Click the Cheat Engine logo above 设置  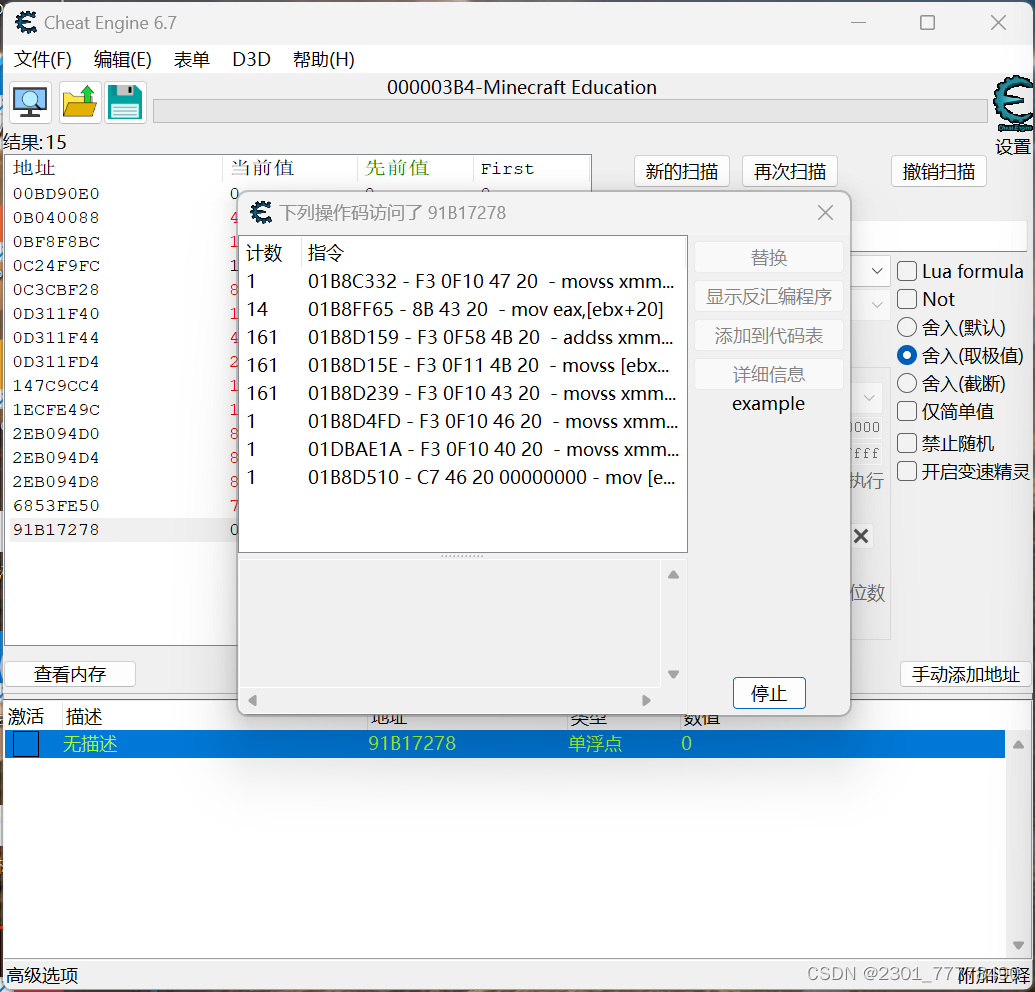[1013, 104]
